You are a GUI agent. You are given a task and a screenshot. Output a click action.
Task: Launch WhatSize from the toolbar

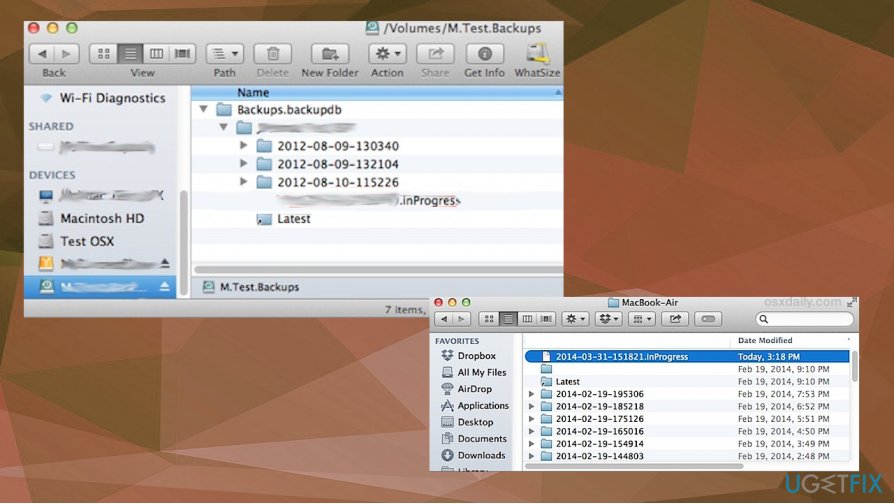point(537,54)
